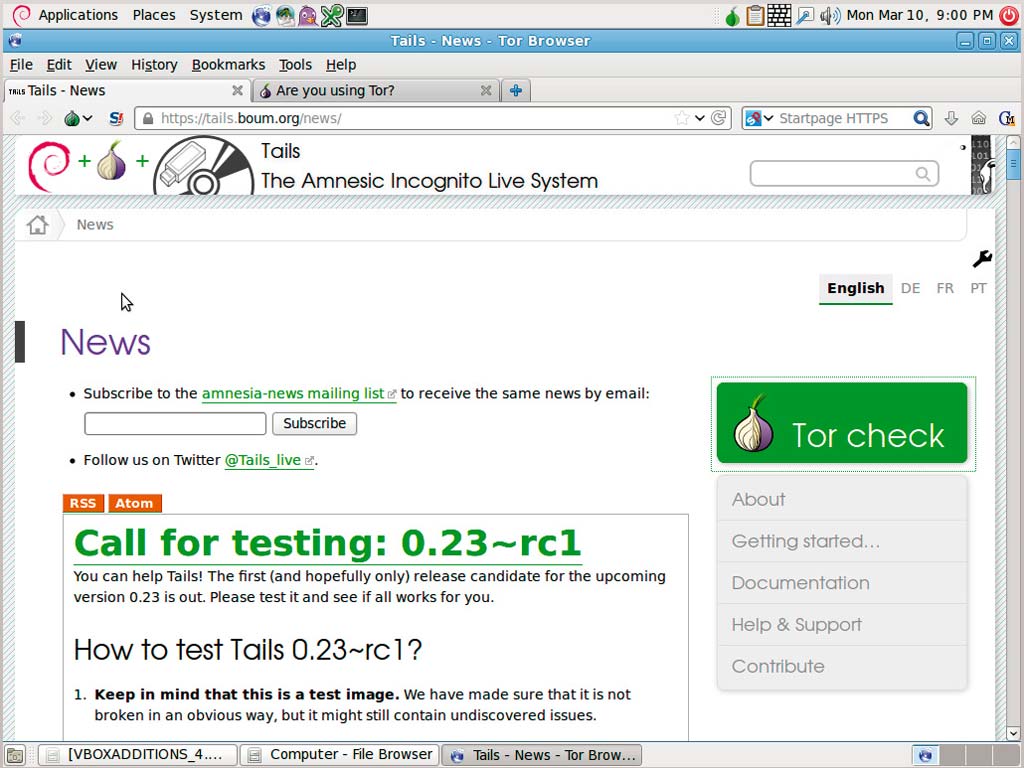Open the History menu
1024x768 pixels.
click(154, 65)
